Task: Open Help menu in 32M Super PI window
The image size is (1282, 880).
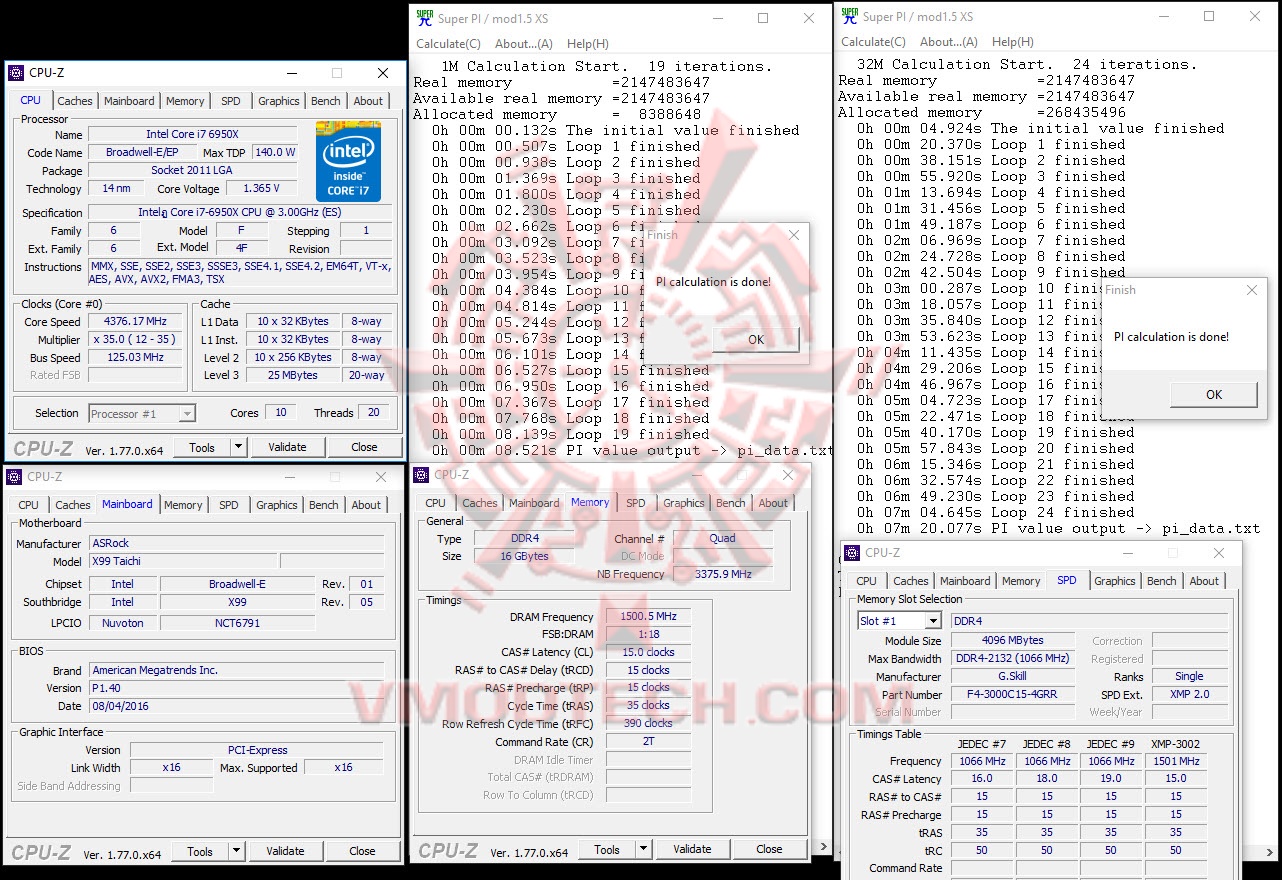Action: 1013,42
